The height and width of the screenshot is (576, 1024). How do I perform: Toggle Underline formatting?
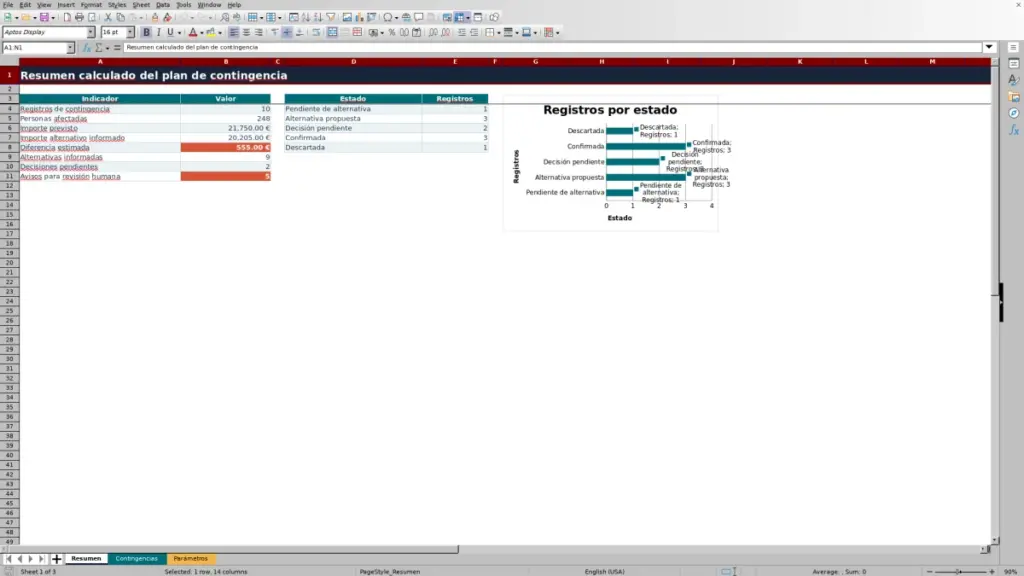(170, 32)
